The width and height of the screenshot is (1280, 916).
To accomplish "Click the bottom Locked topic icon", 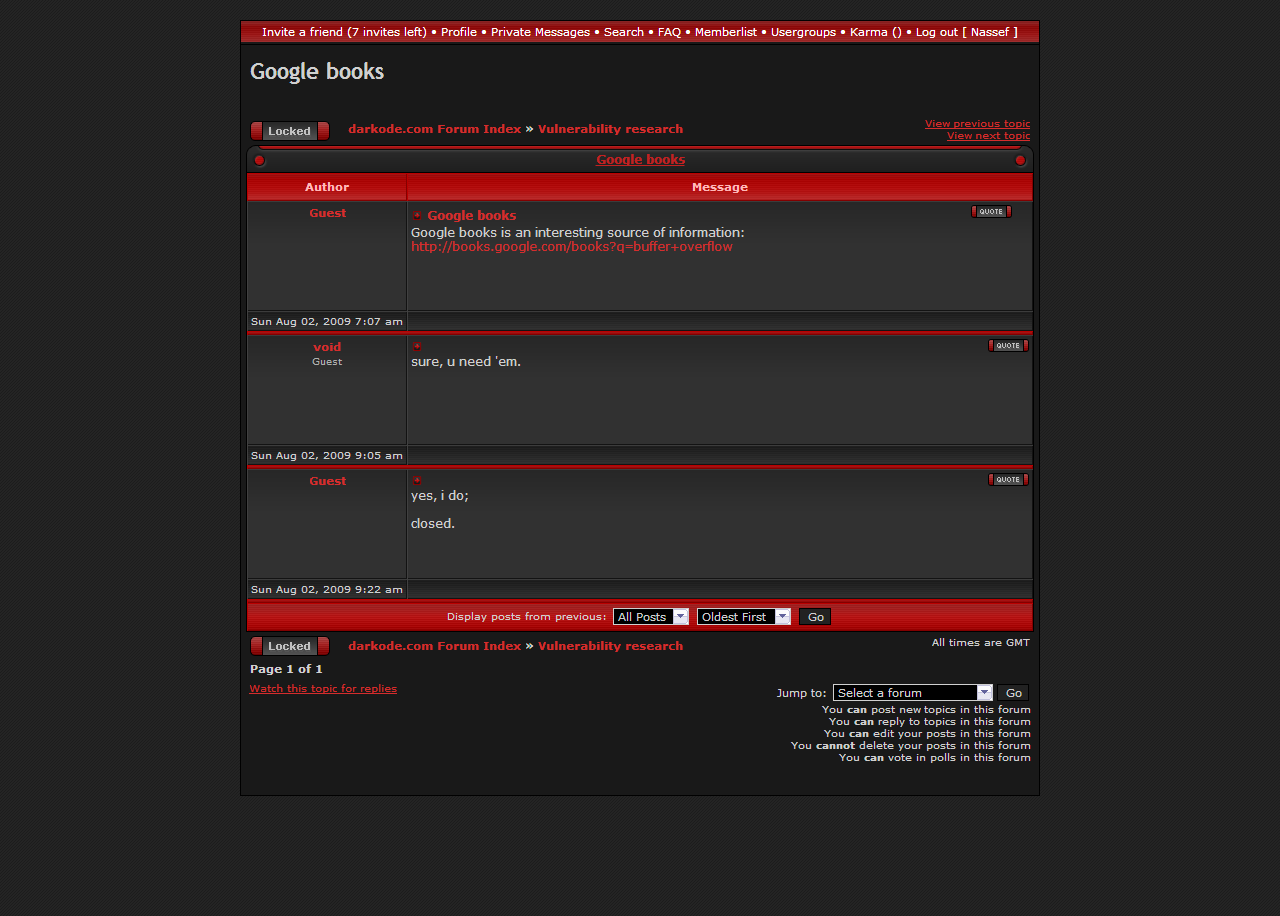I will pyautogui.click(x=289, y=646).
